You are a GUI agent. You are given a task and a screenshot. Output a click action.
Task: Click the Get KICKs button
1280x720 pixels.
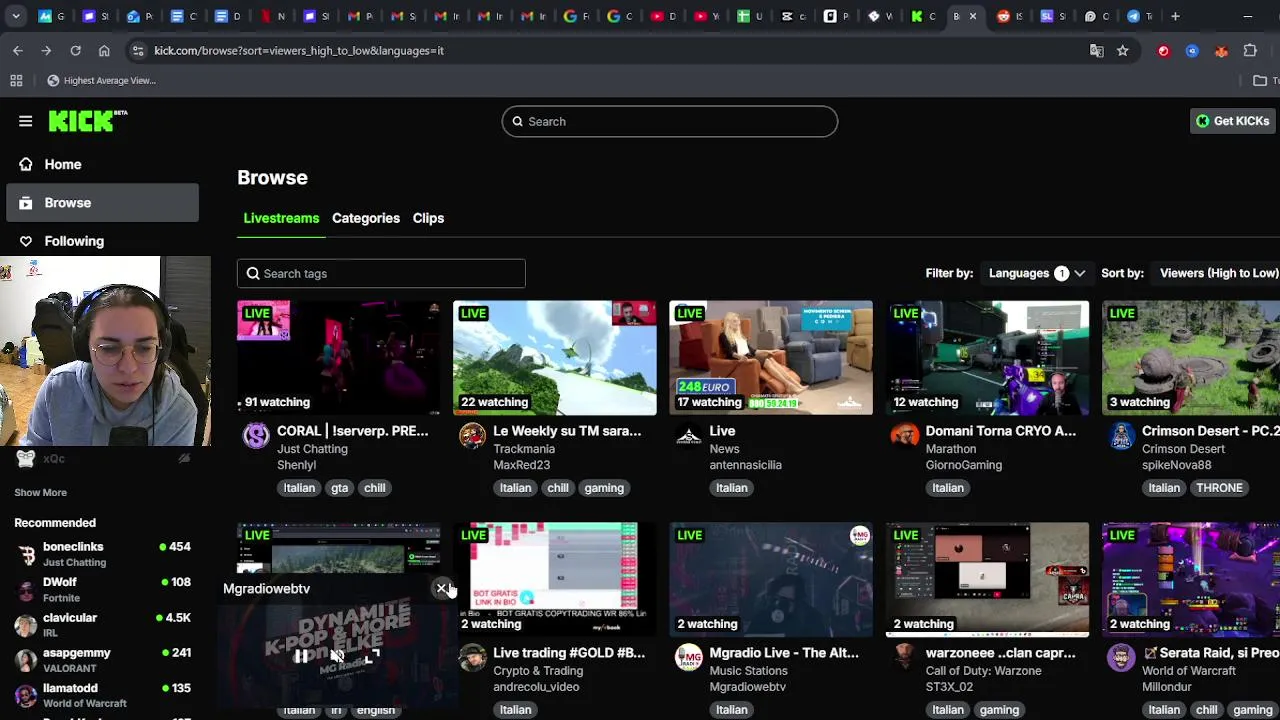pyautogui.click(x=1232, y=121)
